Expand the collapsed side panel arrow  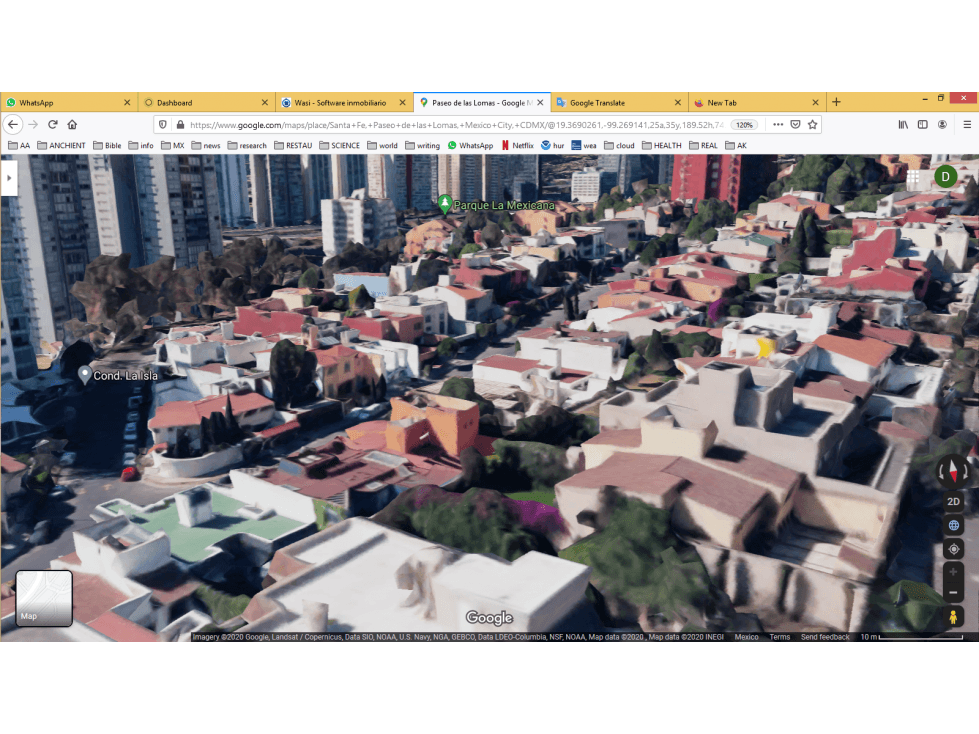click(9, 178)
